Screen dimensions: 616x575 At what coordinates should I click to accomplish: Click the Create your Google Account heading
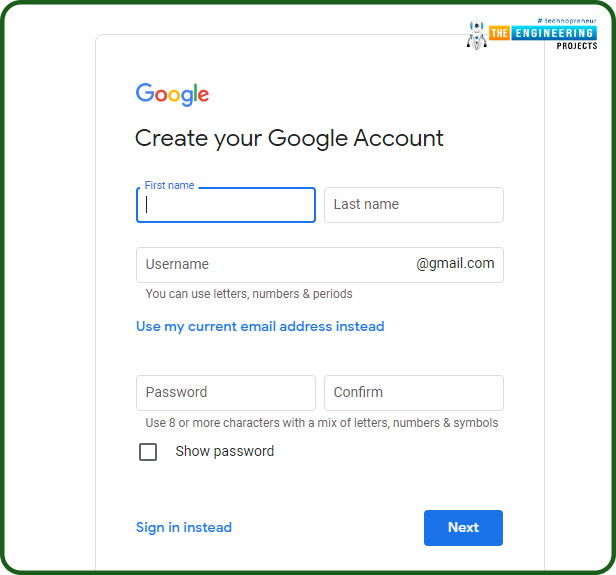point(289,139)
